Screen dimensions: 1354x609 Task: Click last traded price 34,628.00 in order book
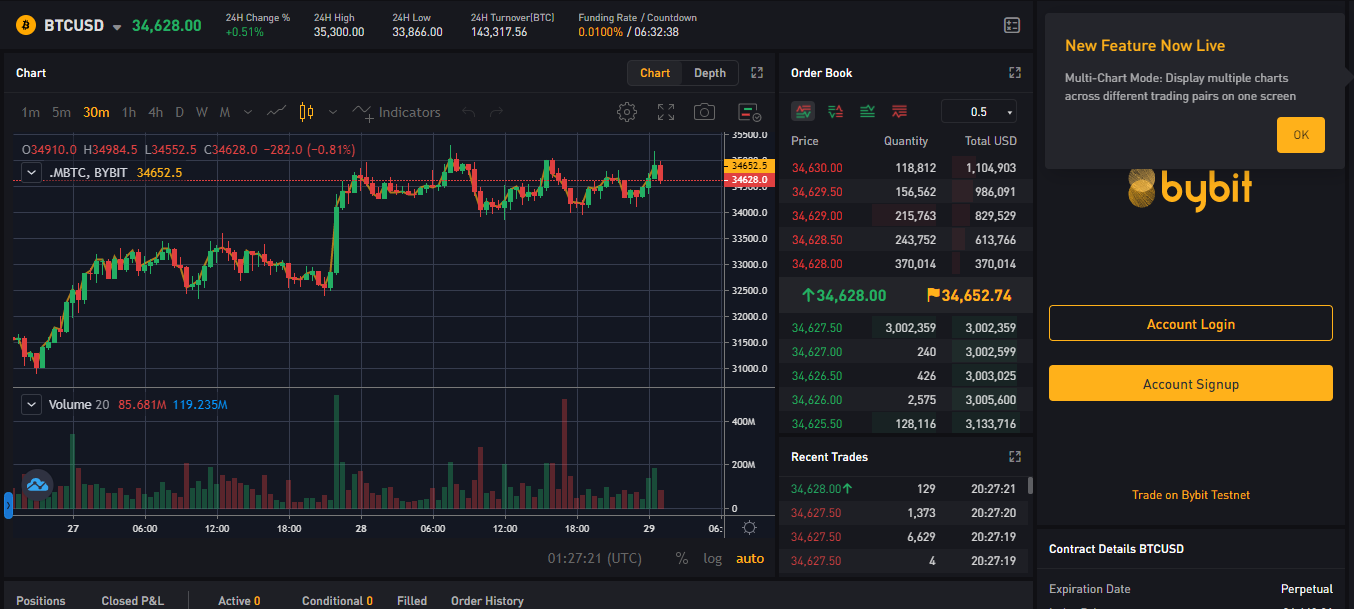pos(844,295)
